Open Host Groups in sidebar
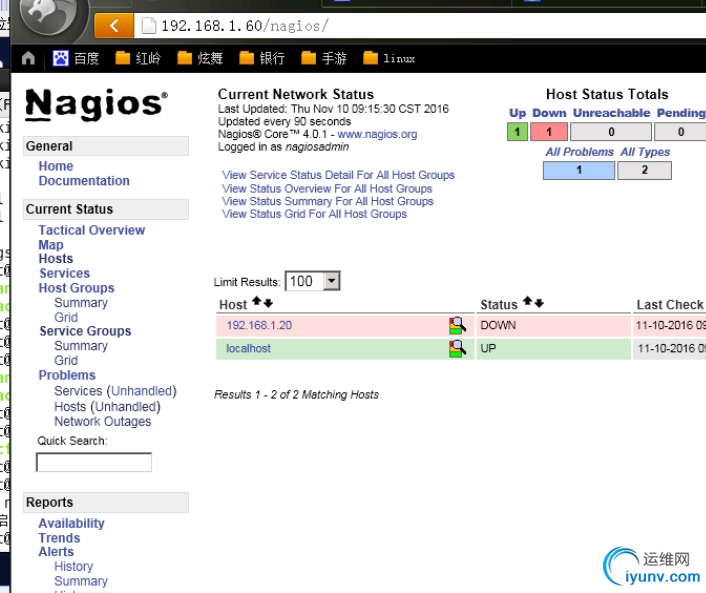This screenshot has height=593, width=706. (x=77, y=288)
